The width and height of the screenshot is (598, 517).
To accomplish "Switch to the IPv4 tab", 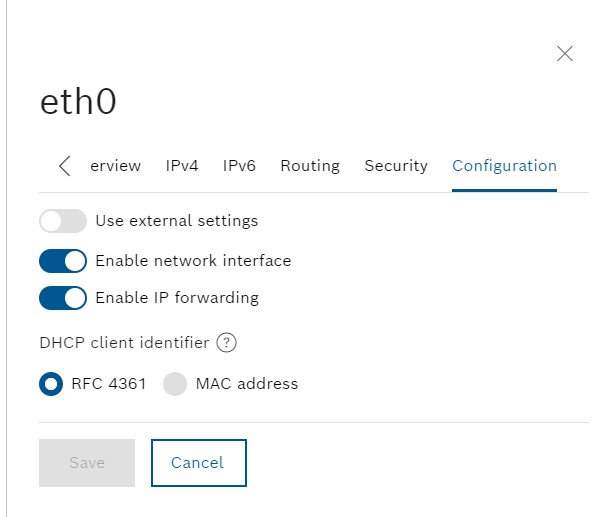I will point(182,166).
